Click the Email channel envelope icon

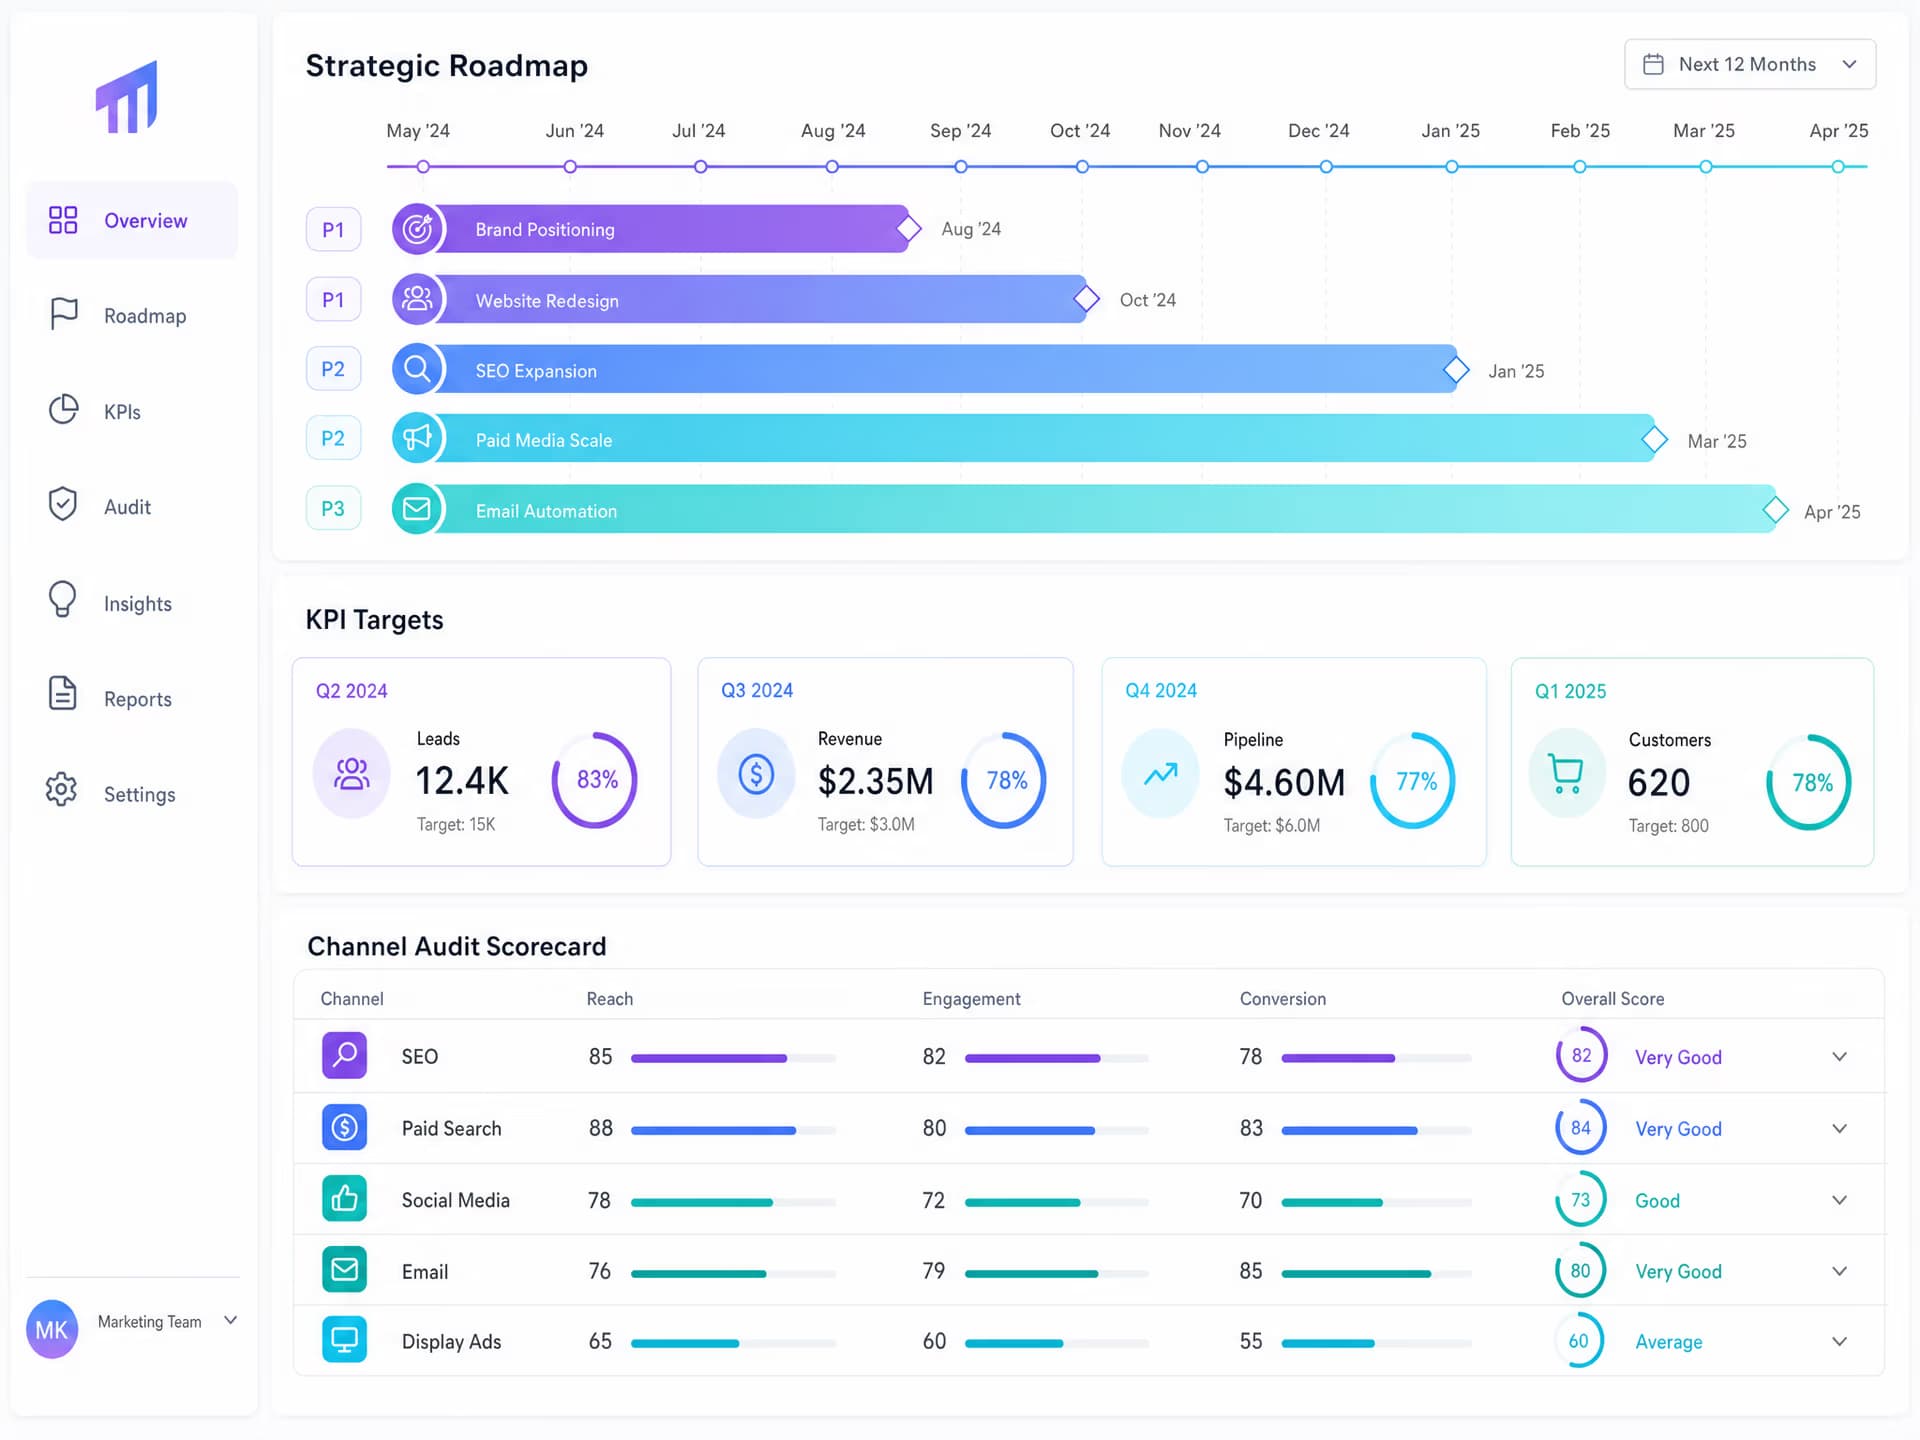pyautogui.click(x=344, y=1269)
